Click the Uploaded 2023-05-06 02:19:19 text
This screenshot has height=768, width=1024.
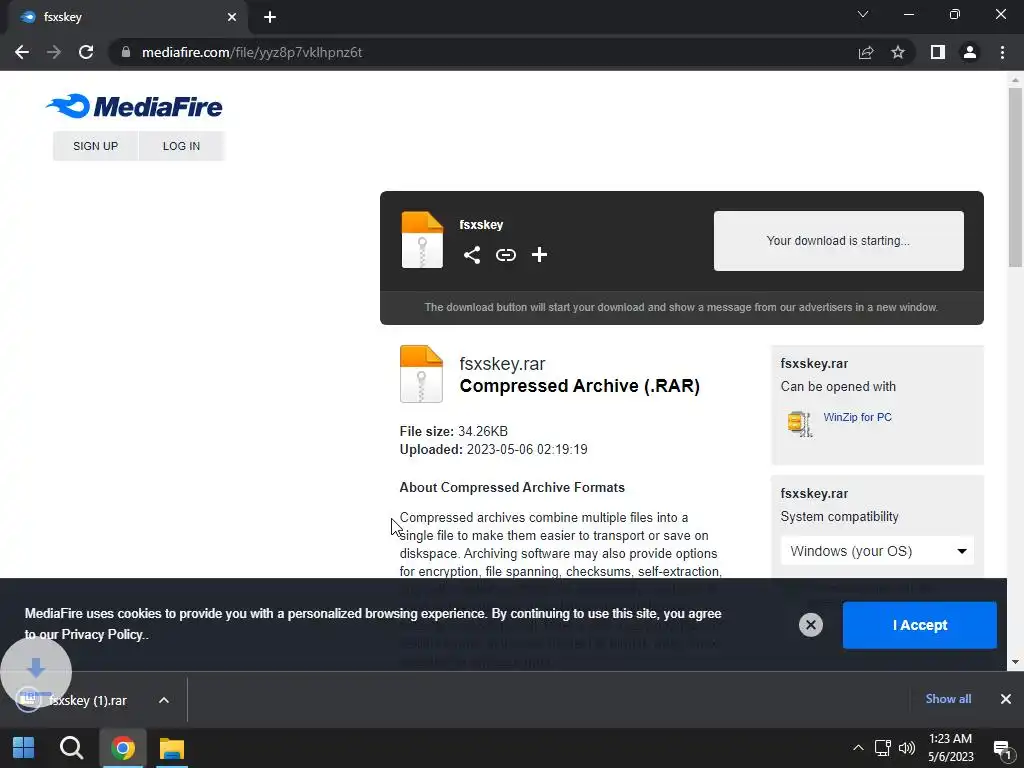point(494,449)
